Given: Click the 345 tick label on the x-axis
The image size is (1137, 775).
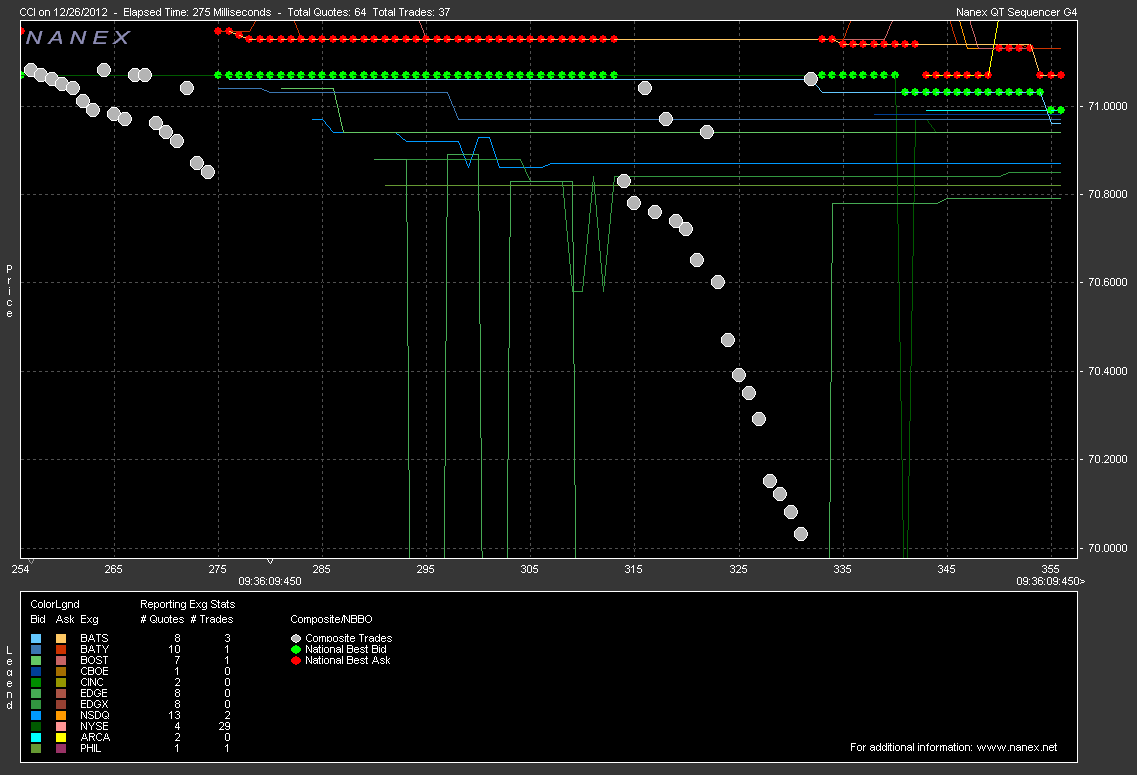Looking at the screenshot, I should tap(946, 570).
